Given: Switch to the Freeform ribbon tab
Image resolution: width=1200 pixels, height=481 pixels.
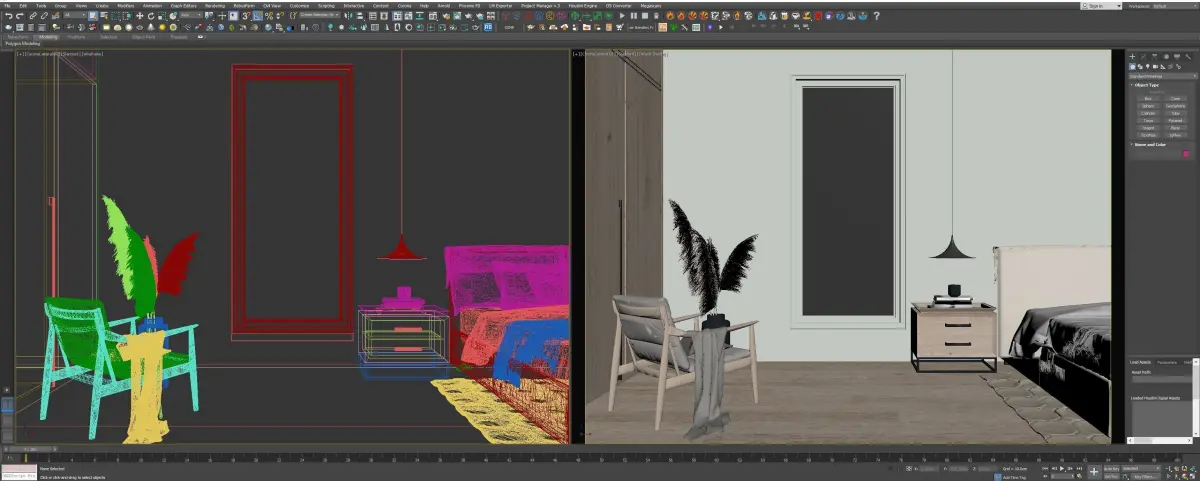Looking at the screenshot, I should click(76, 37).
